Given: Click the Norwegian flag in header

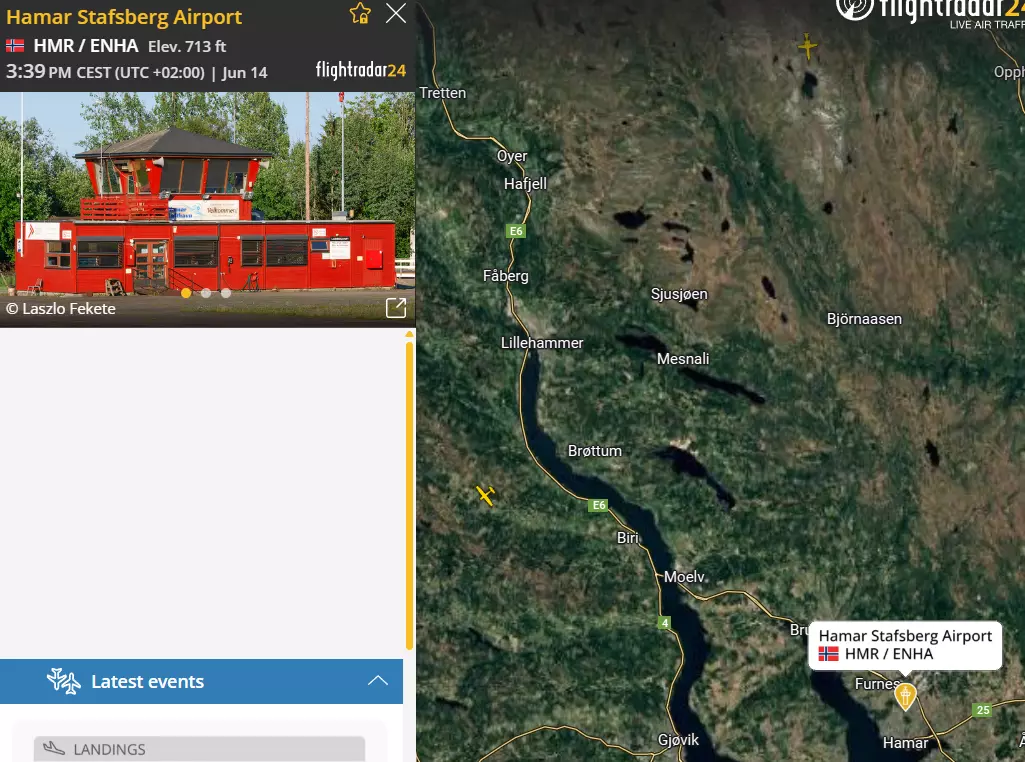Looking at the screenshot, I should pyautogui.click(x=15, y=46).
